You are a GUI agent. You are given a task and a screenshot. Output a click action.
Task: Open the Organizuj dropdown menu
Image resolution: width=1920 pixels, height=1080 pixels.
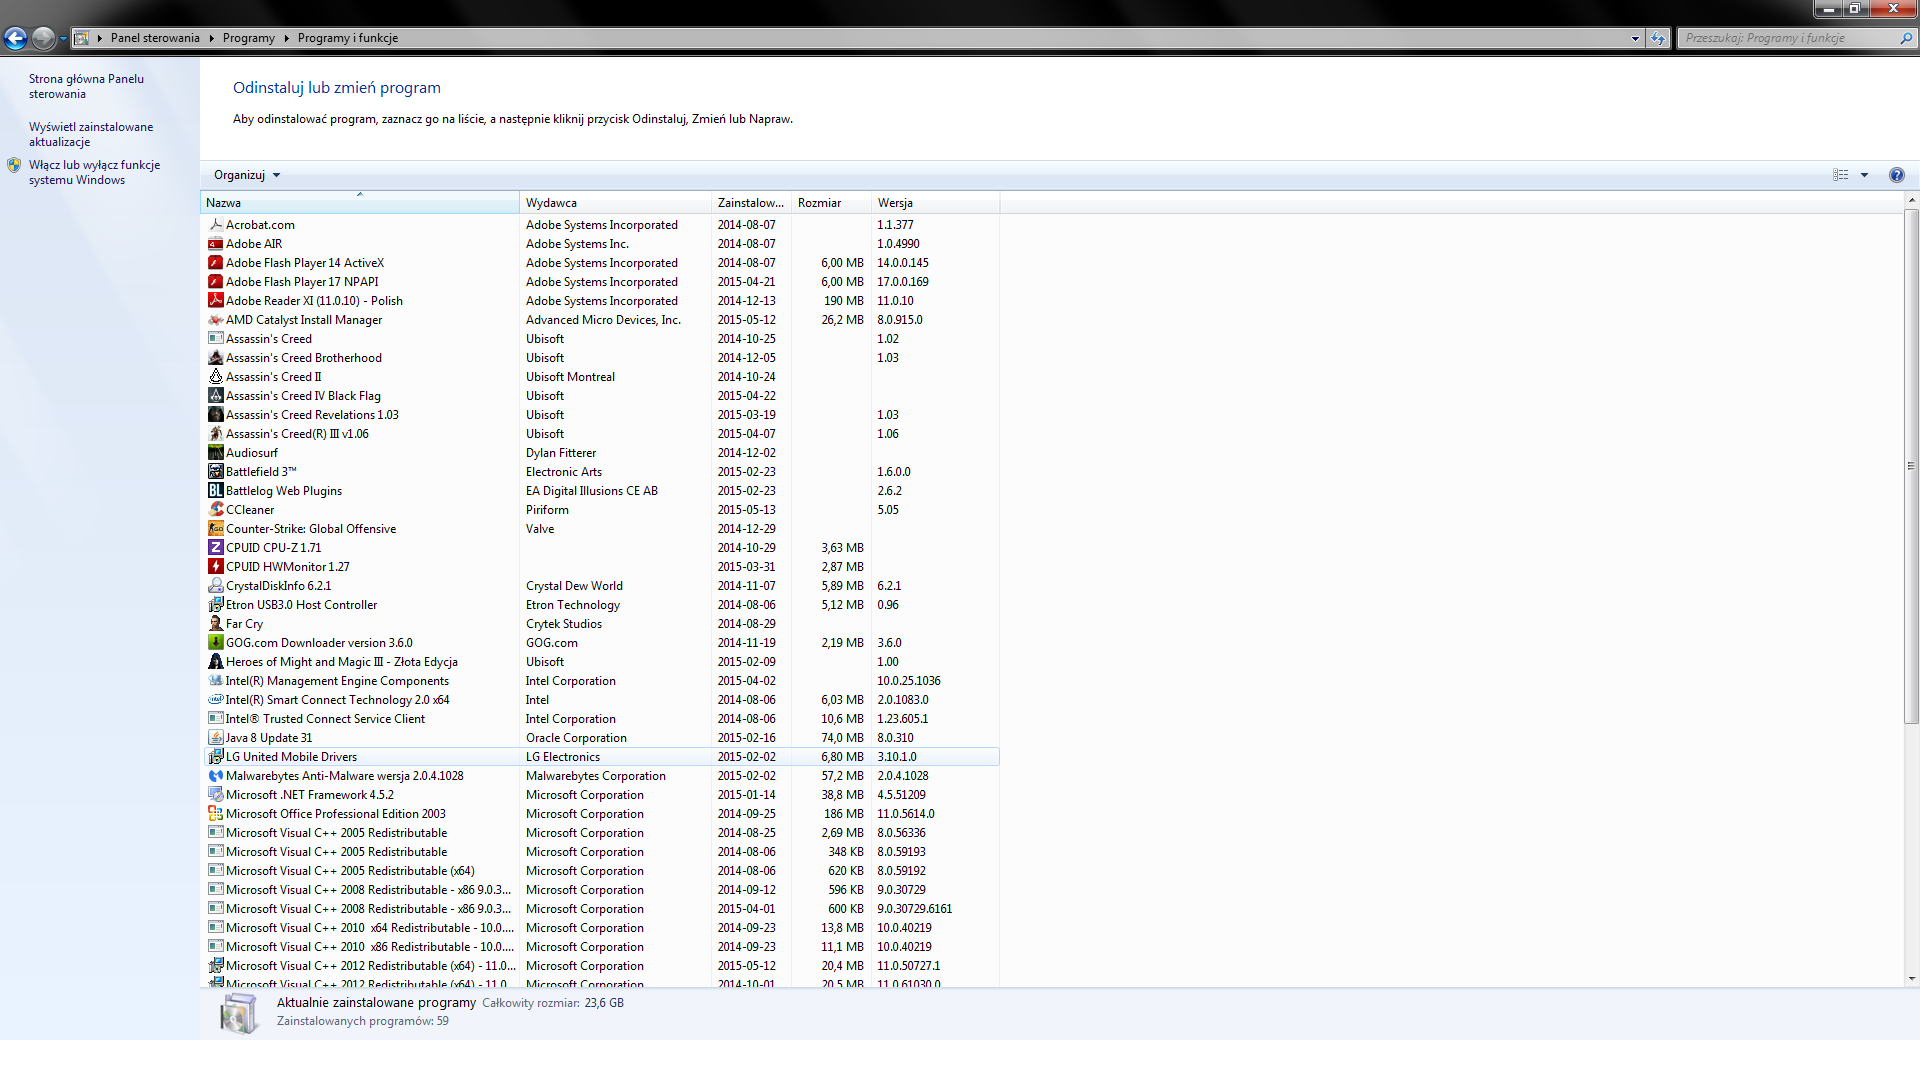[x=247, y=175]
